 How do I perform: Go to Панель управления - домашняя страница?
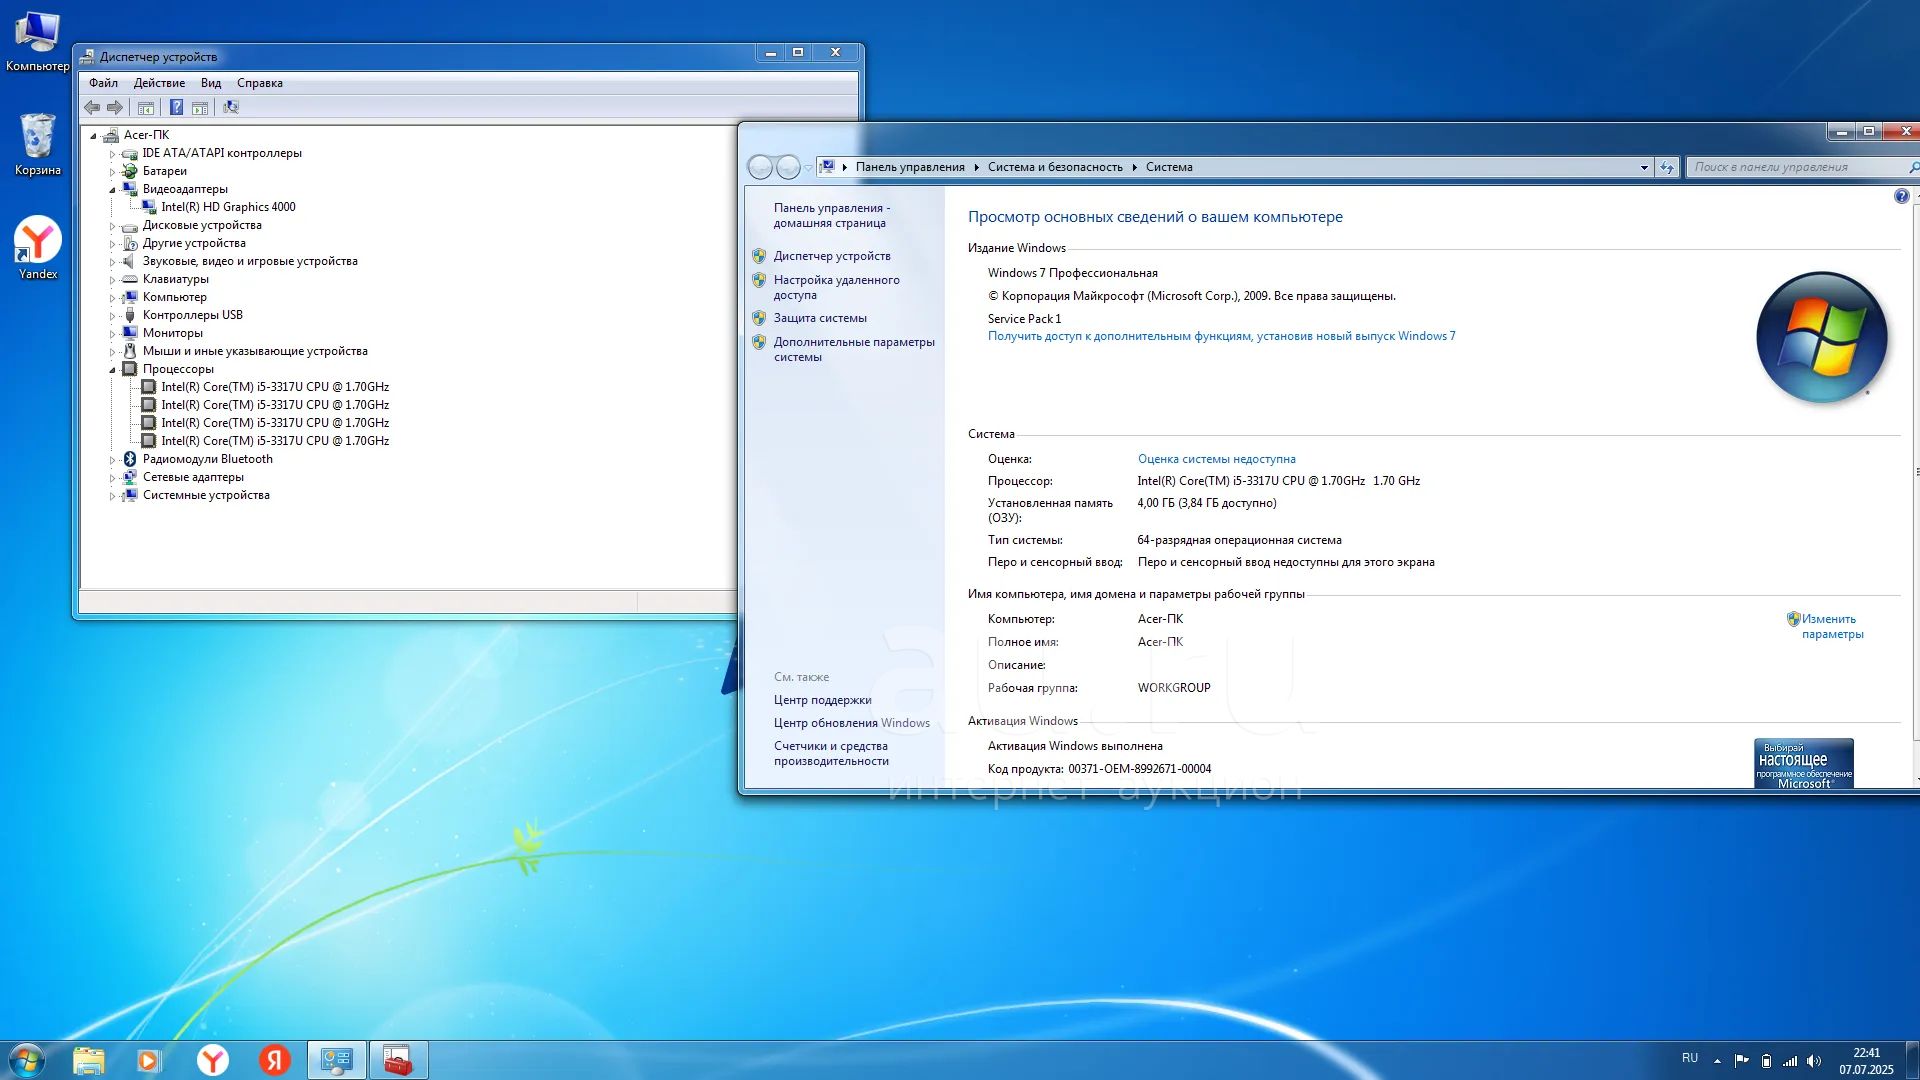[832, 215]
